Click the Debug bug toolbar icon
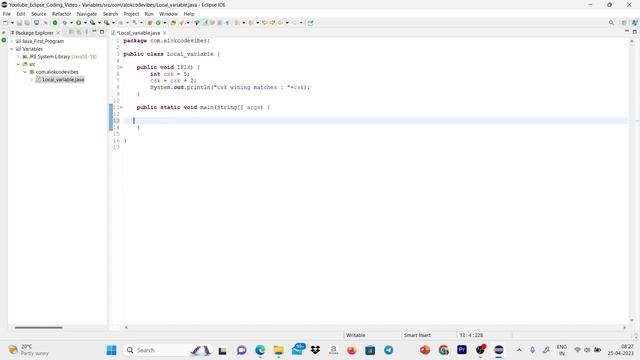 (65, 23)
